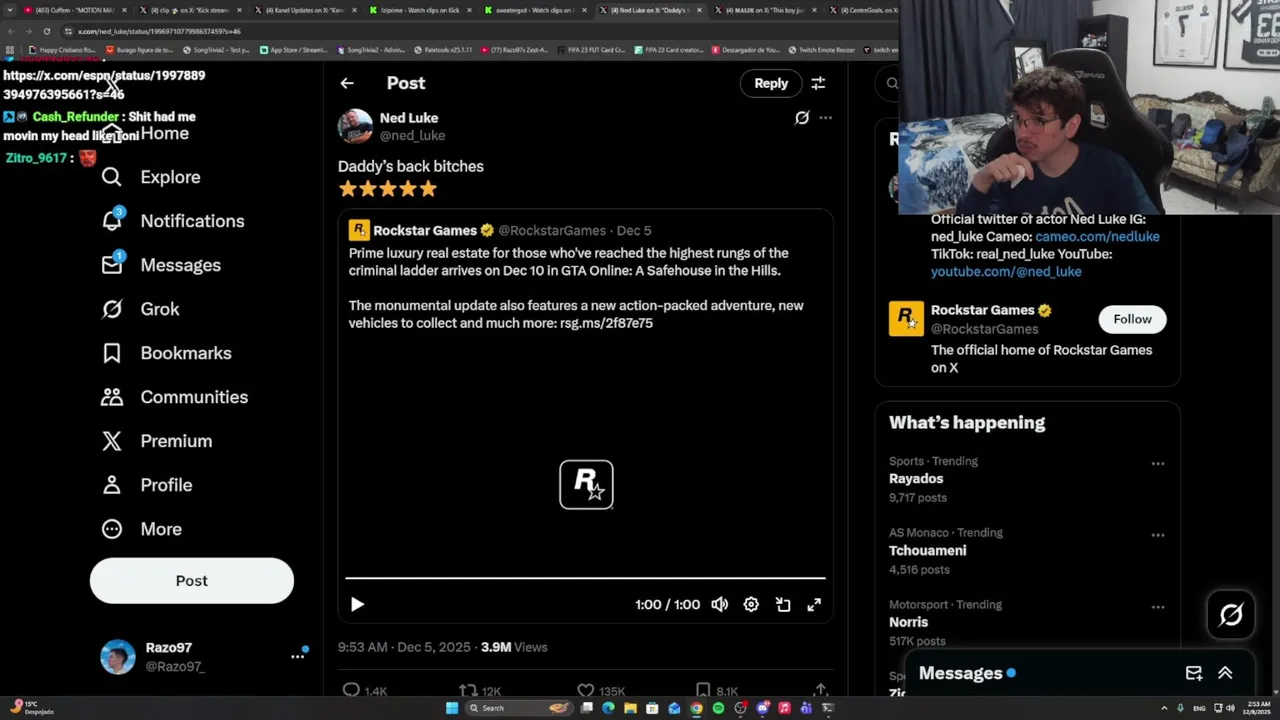This screenshot has height=720, width=1280.
Task: Open Spotify from the Windows taskbar
Action: point(718,708)
